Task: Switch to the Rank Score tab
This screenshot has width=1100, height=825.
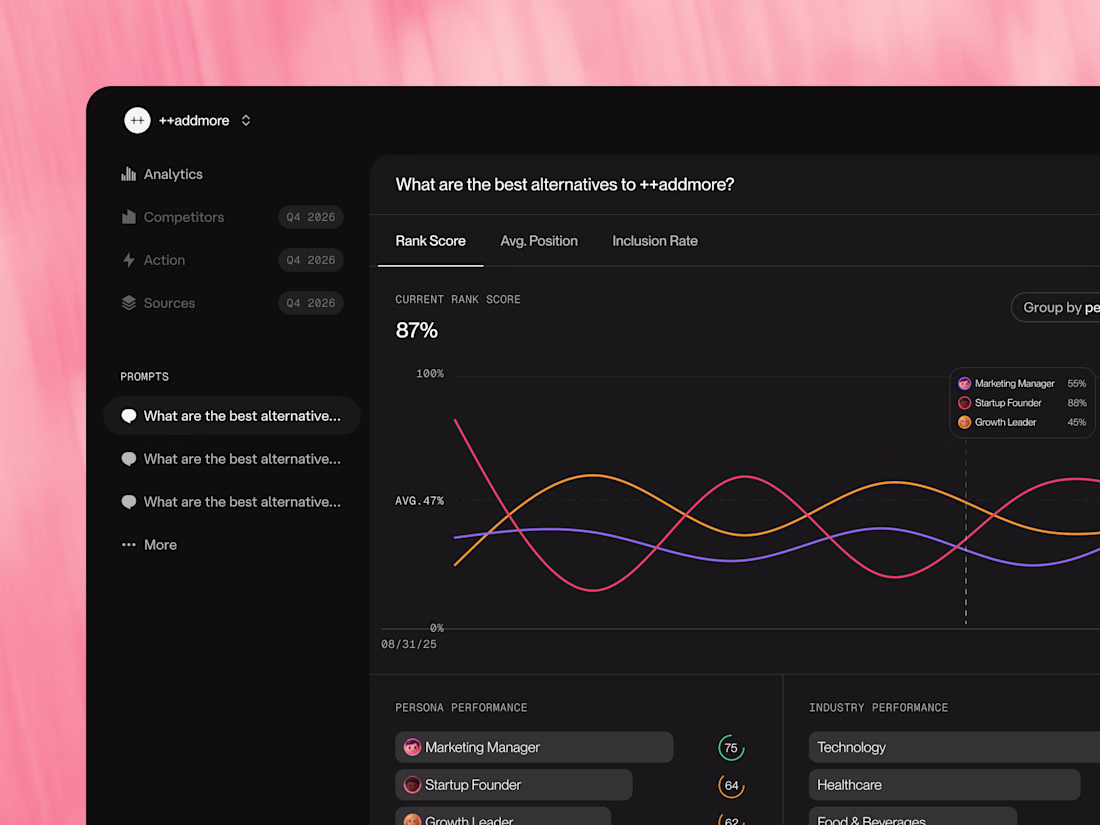Action: [x=430, y=241]
